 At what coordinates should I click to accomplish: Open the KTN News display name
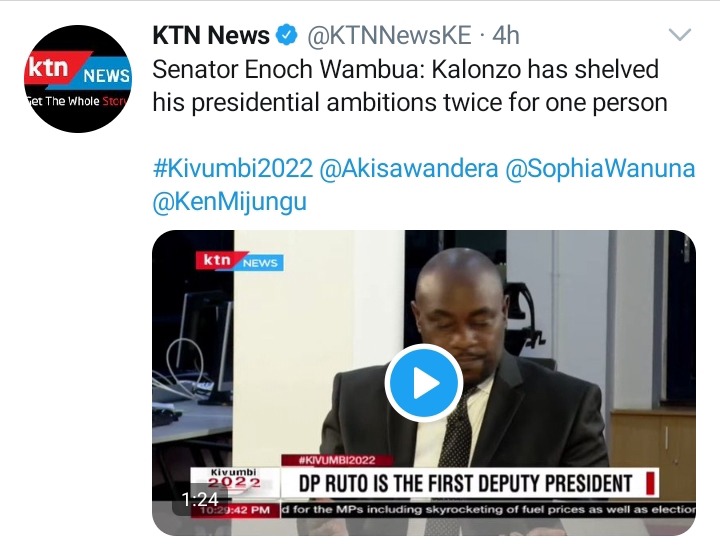coord(211,35)
